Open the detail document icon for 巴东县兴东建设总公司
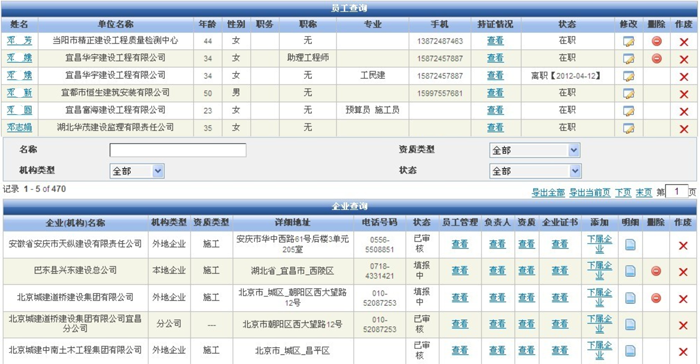 pyautogui.click(x=630, y=271)
